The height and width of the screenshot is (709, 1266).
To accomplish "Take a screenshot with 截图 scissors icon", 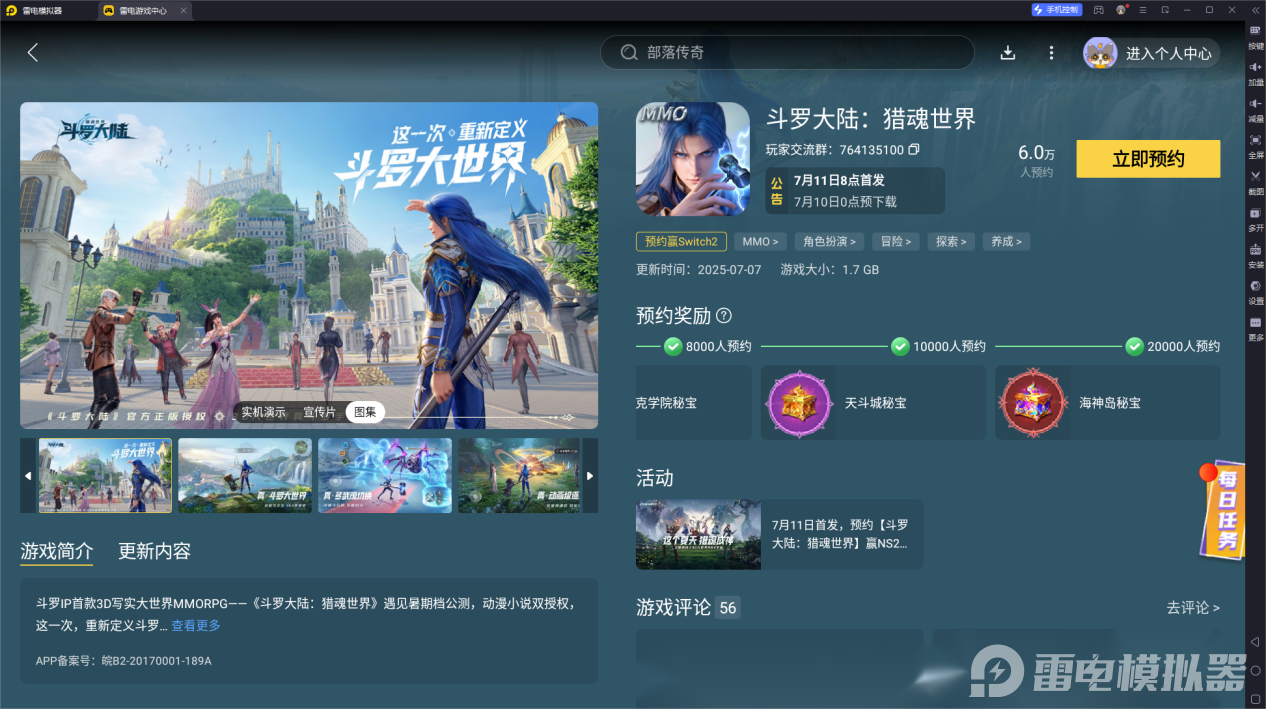I will pyautogui.click(x=1256, y=182).
